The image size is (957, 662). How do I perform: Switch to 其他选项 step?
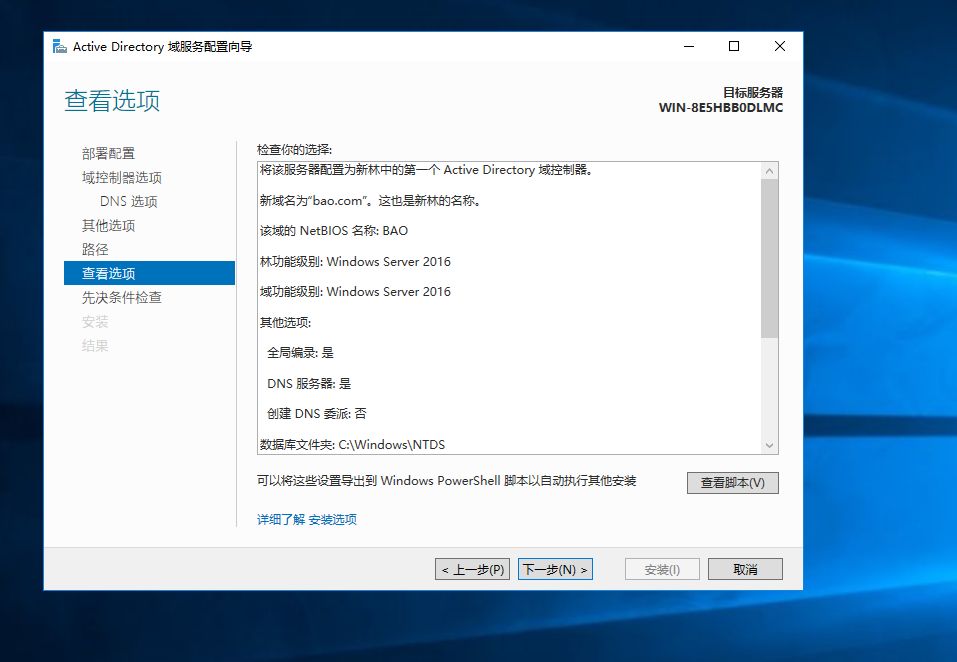coord(108,226)
